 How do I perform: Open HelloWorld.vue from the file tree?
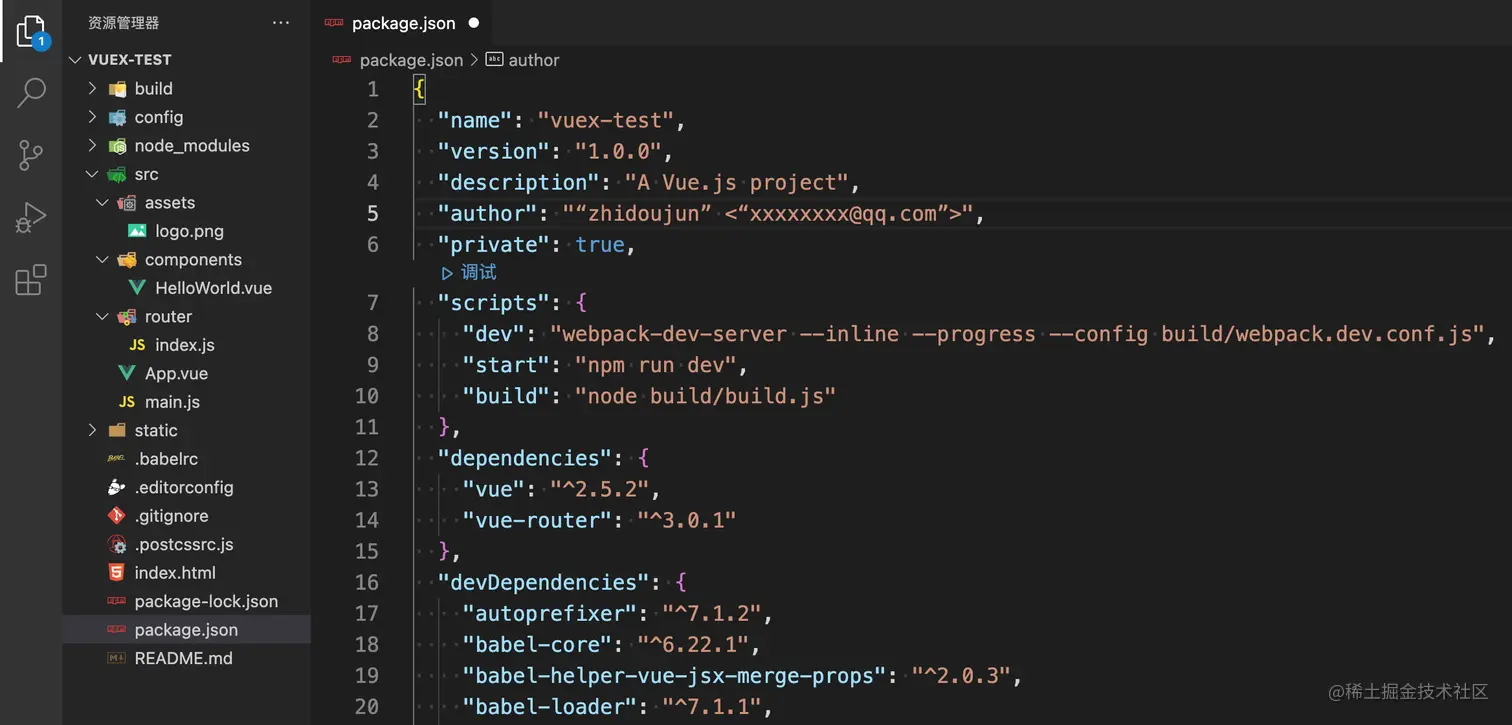213,288
